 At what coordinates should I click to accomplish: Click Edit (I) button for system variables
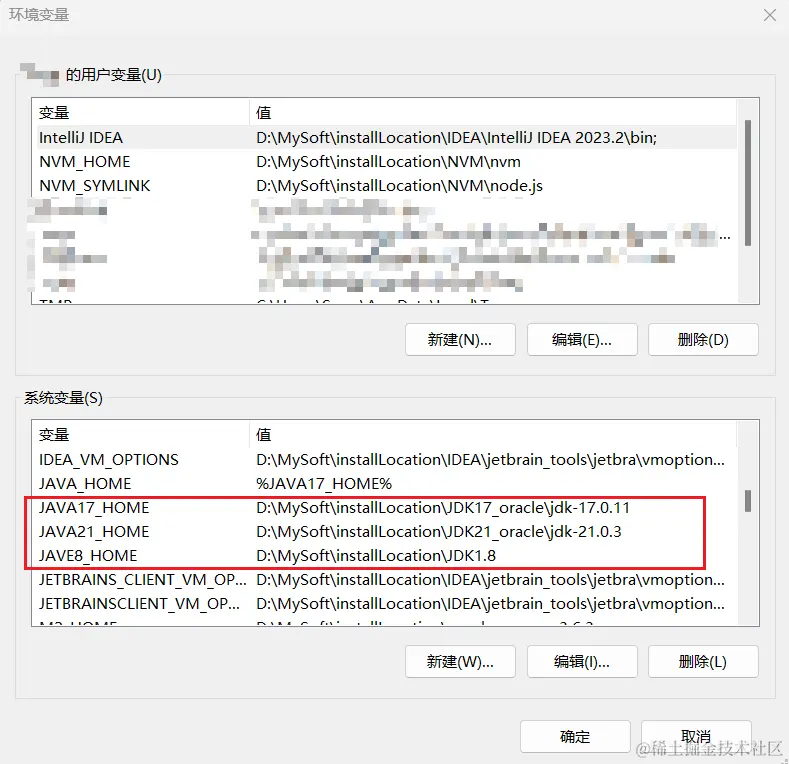(582, 661)
